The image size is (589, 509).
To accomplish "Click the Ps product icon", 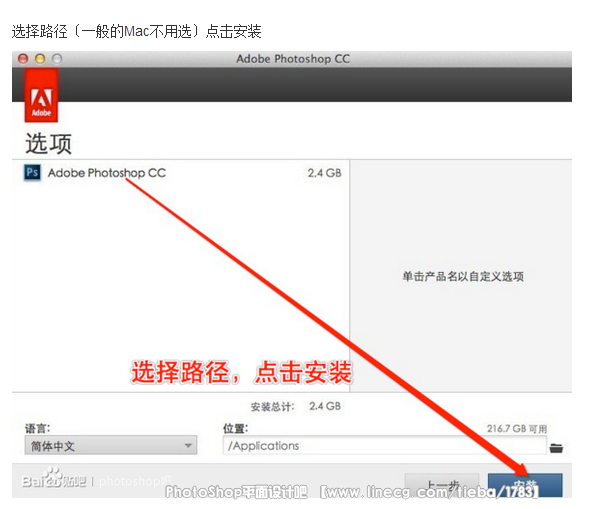I will (x=32, y=172).
